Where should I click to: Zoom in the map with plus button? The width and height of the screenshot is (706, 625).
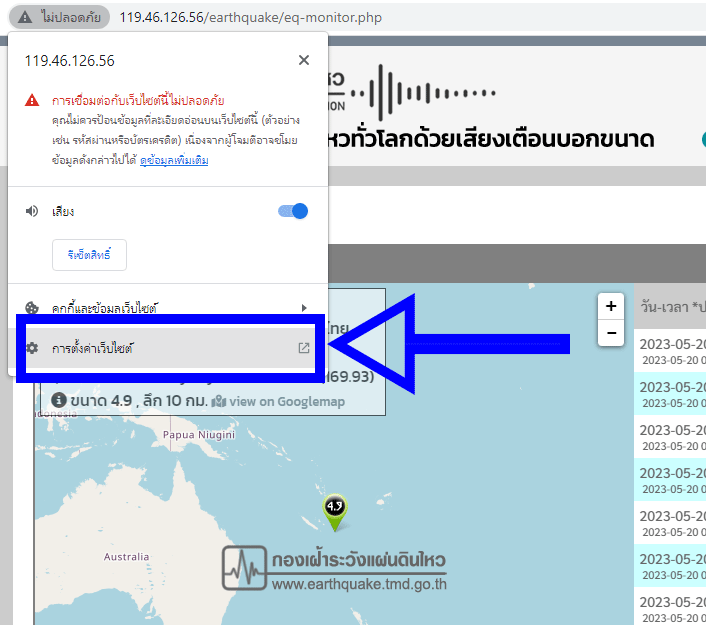pos(611,306)
